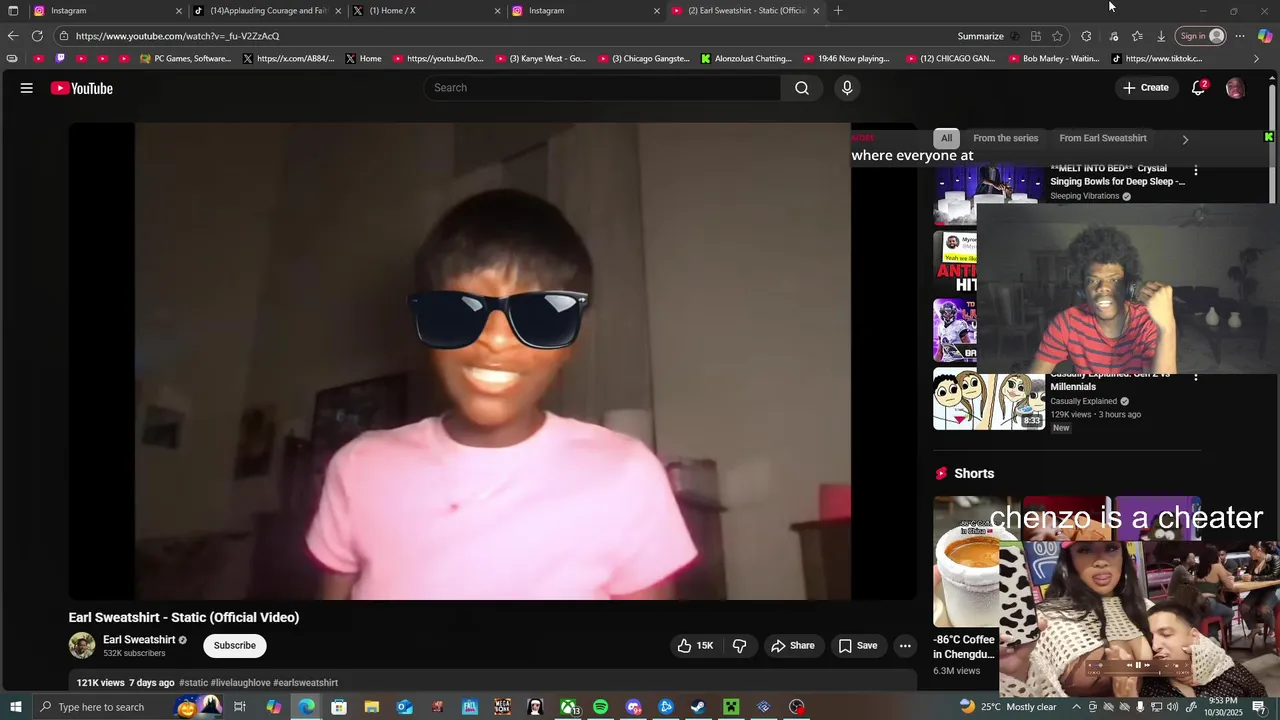This screenshot has height=720, width=1280.
Task: Click the browser Sign in button
Action: tap(1202, 36)
